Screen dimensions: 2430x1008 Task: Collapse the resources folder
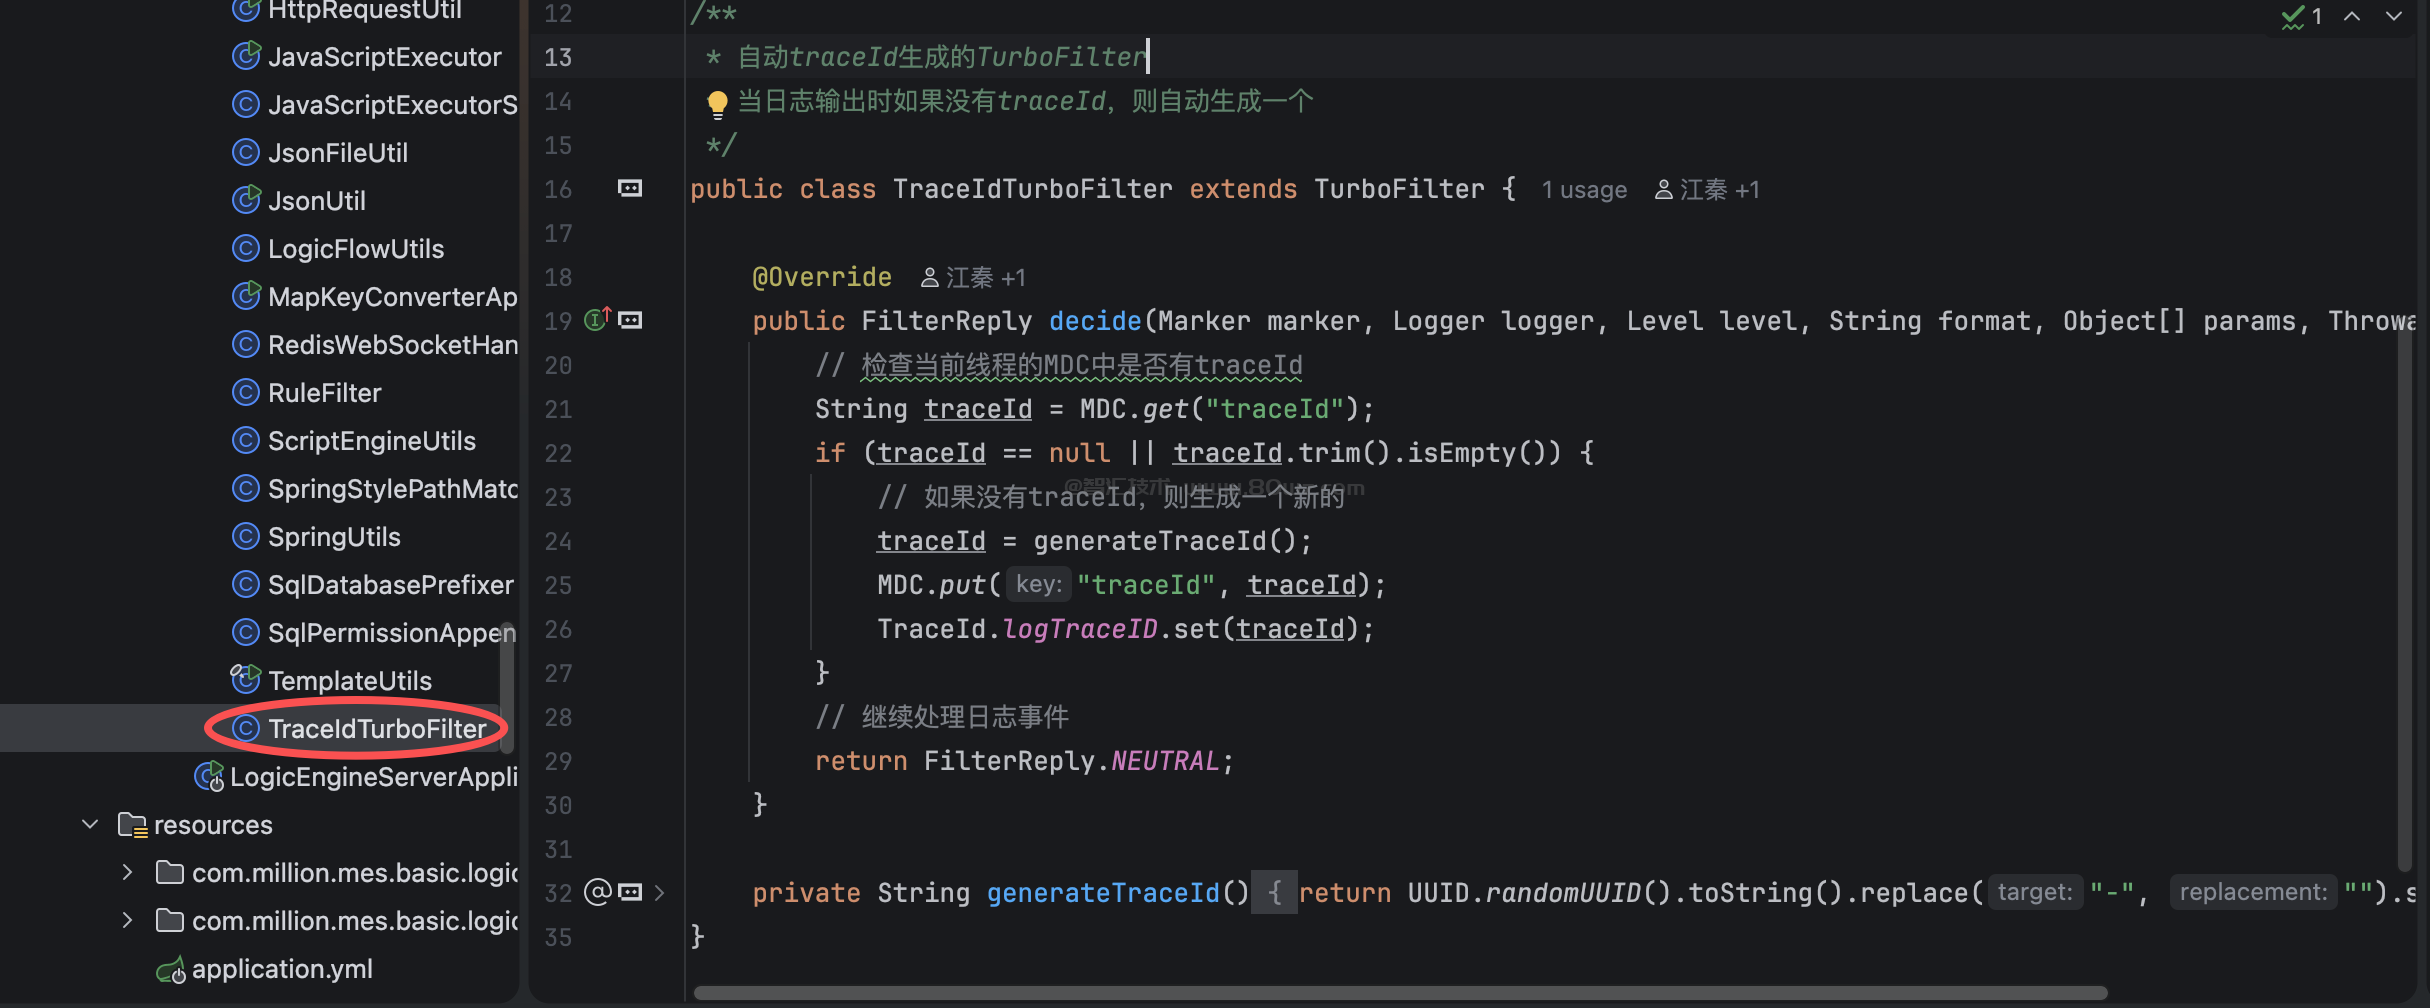[90, 825]
